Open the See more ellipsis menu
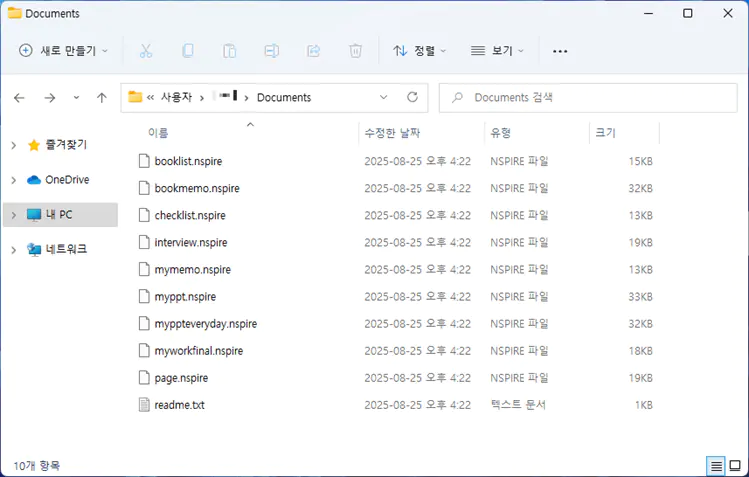The image size is (749, 477). 560,50
